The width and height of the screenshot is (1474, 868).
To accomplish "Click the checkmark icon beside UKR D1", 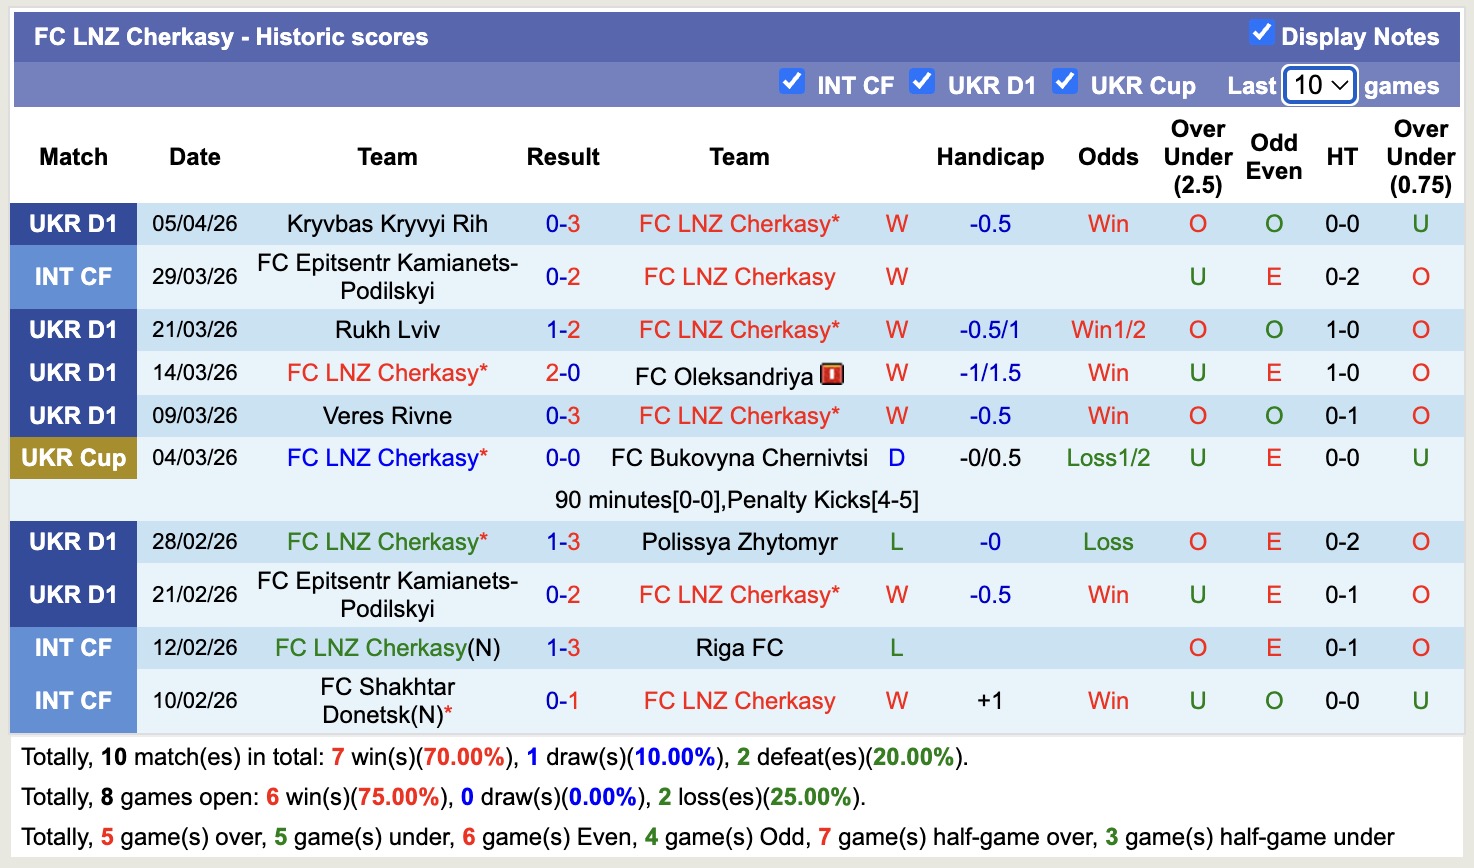I will 921,82.
